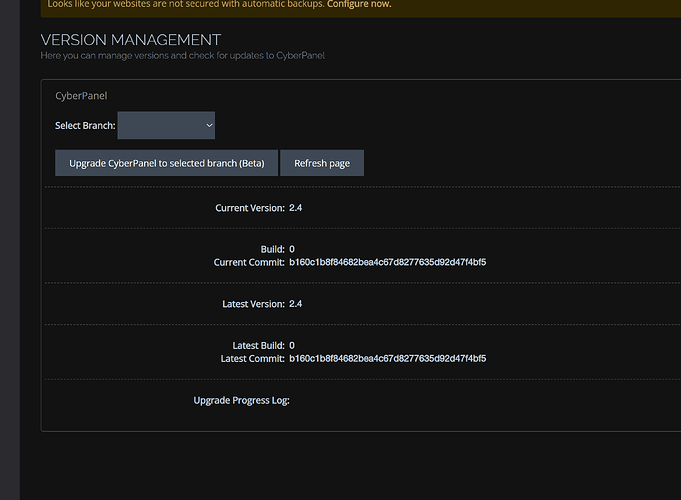
Task: Click the Latest Commit label
Action: click(x=252, y=359)
